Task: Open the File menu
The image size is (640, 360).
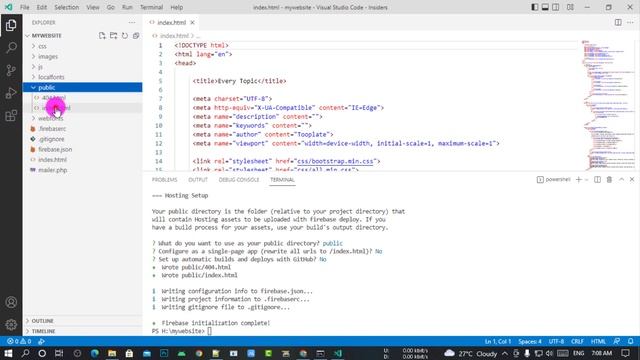Action: [24, 7]
